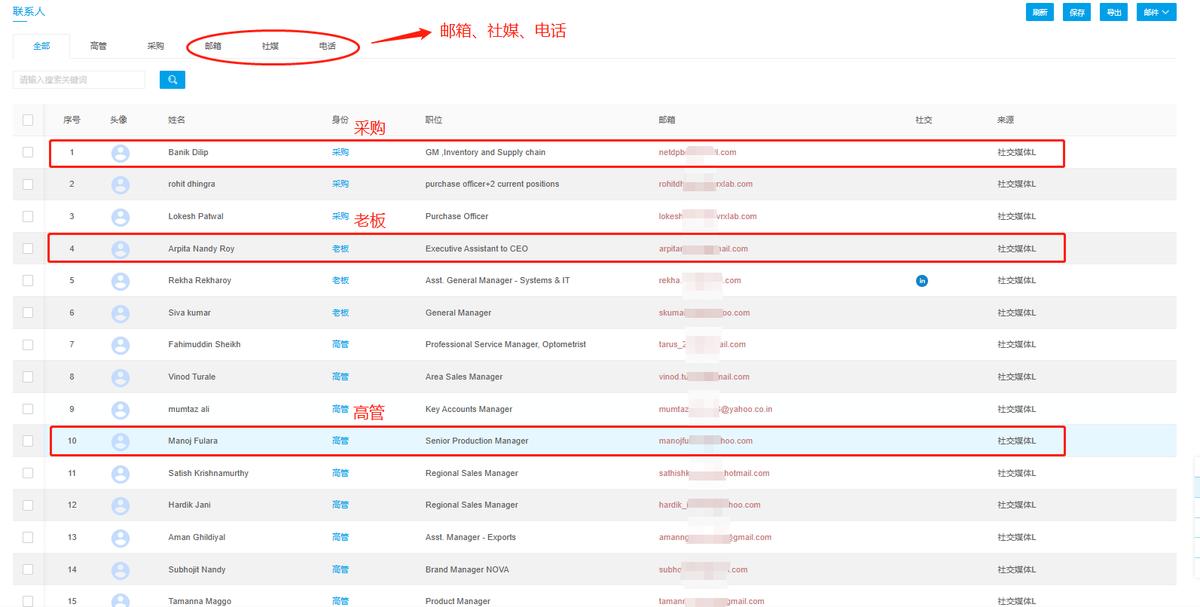Click 采购 identity link for rohit dhingra
The image size is (1200, 607).
pyautogui.click(x=340, y=185)
